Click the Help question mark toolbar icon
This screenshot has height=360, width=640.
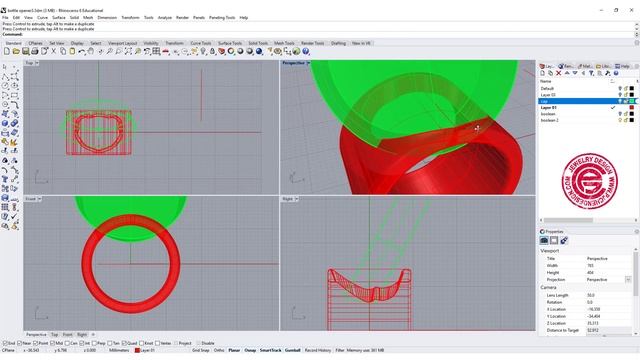pos(306,51)
